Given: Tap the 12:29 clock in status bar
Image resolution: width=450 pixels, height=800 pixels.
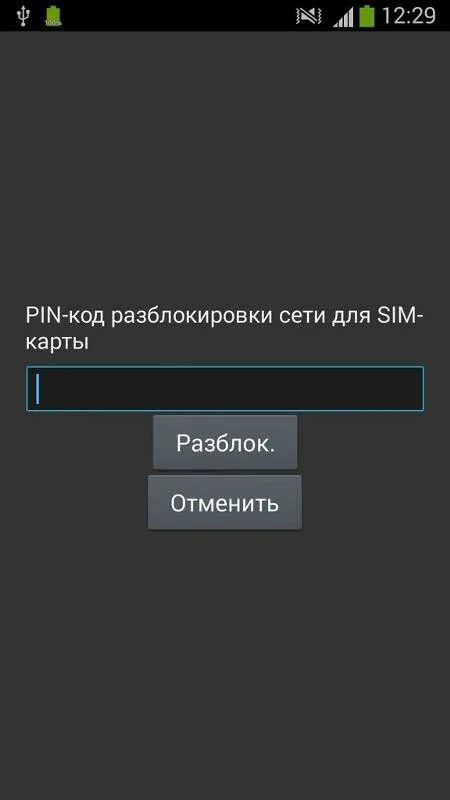Looking at the screenshot, I should point(409,16).
